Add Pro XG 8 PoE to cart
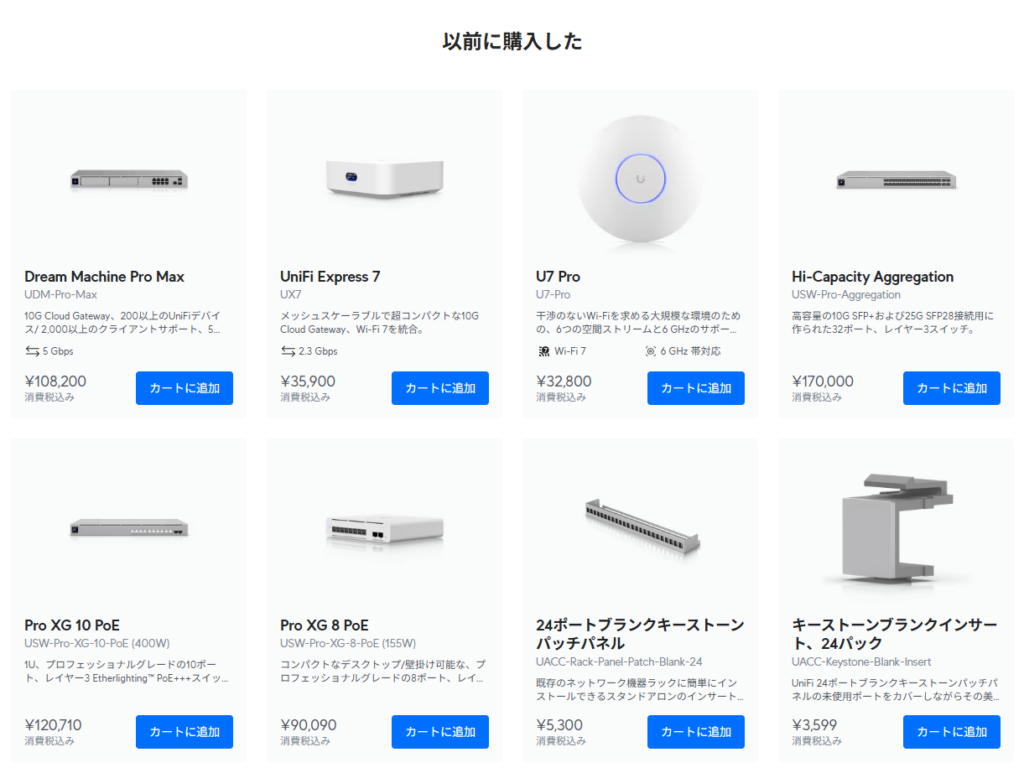The height and width of the screenshot is (773, 1024). 440,732
